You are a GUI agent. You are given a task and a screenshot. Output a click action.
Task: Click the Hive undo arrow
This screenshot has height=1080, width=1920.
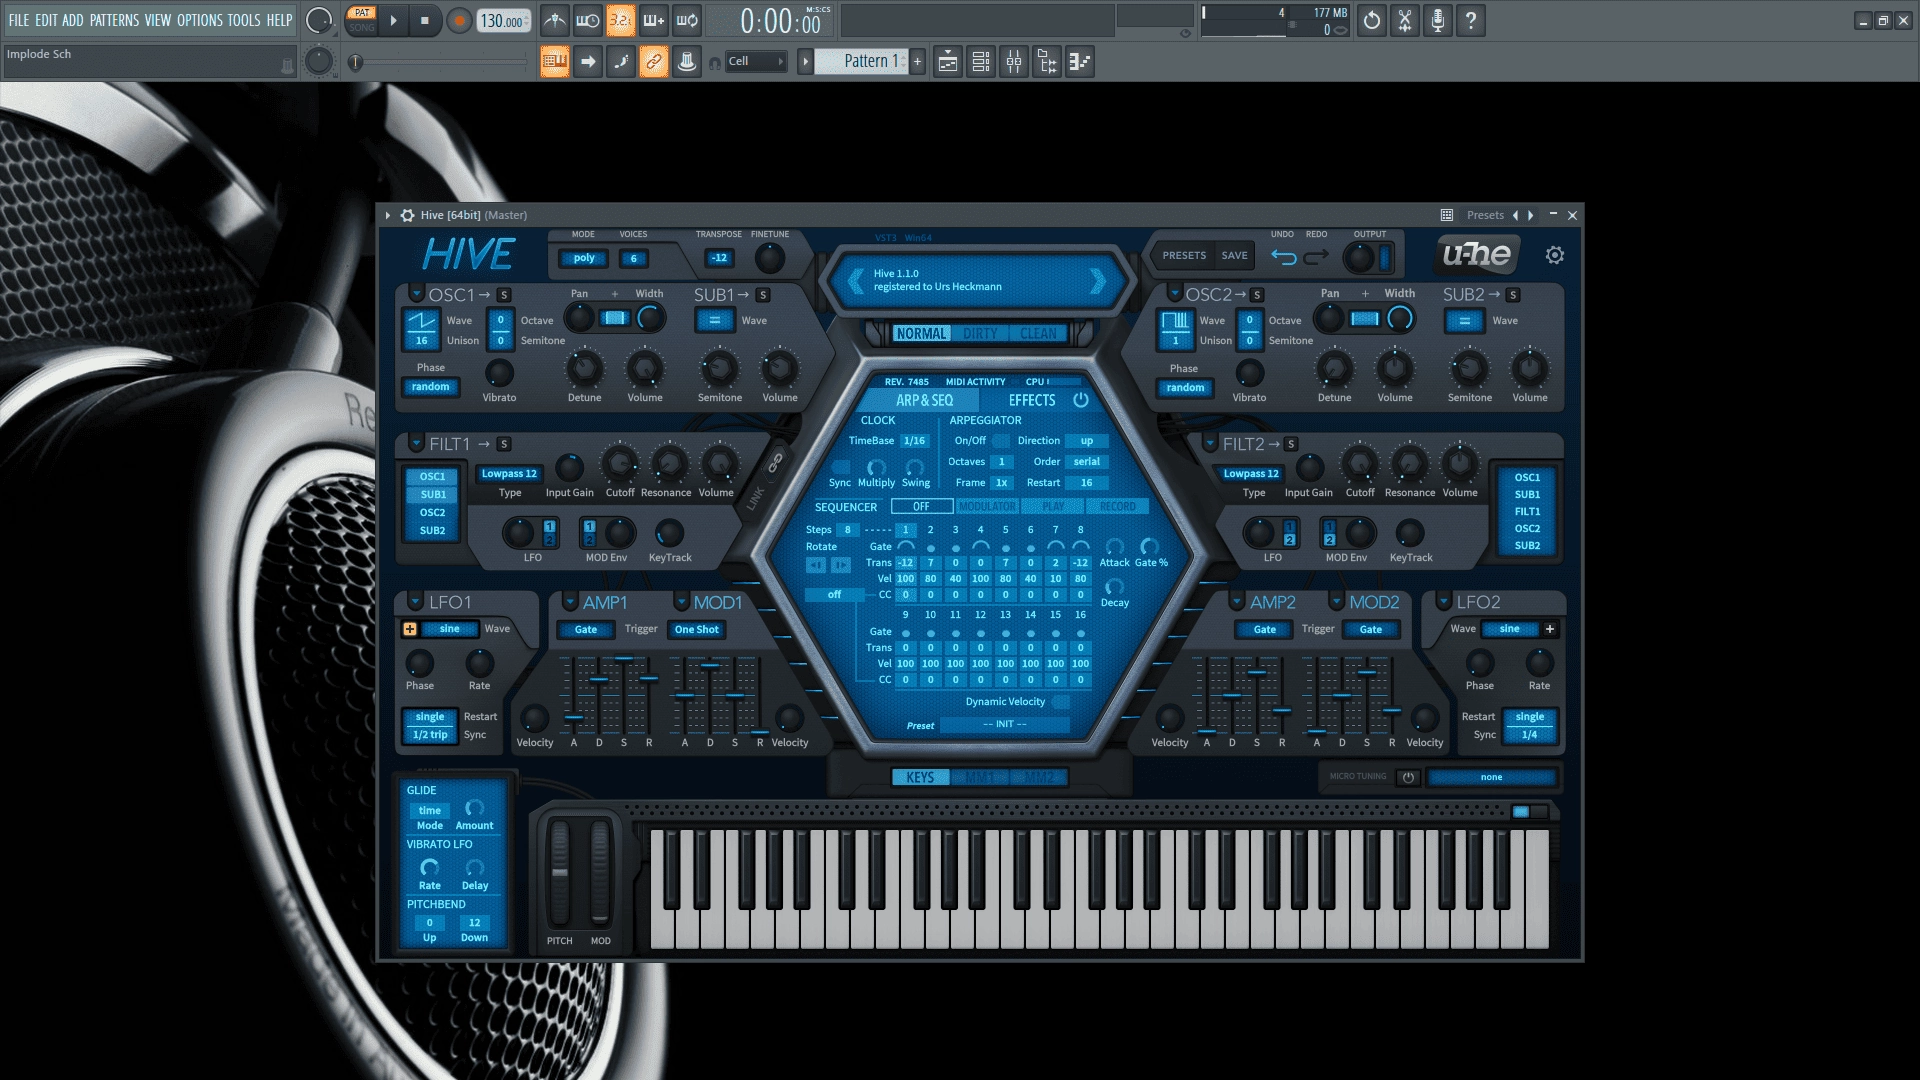[x=1283, y=257]
